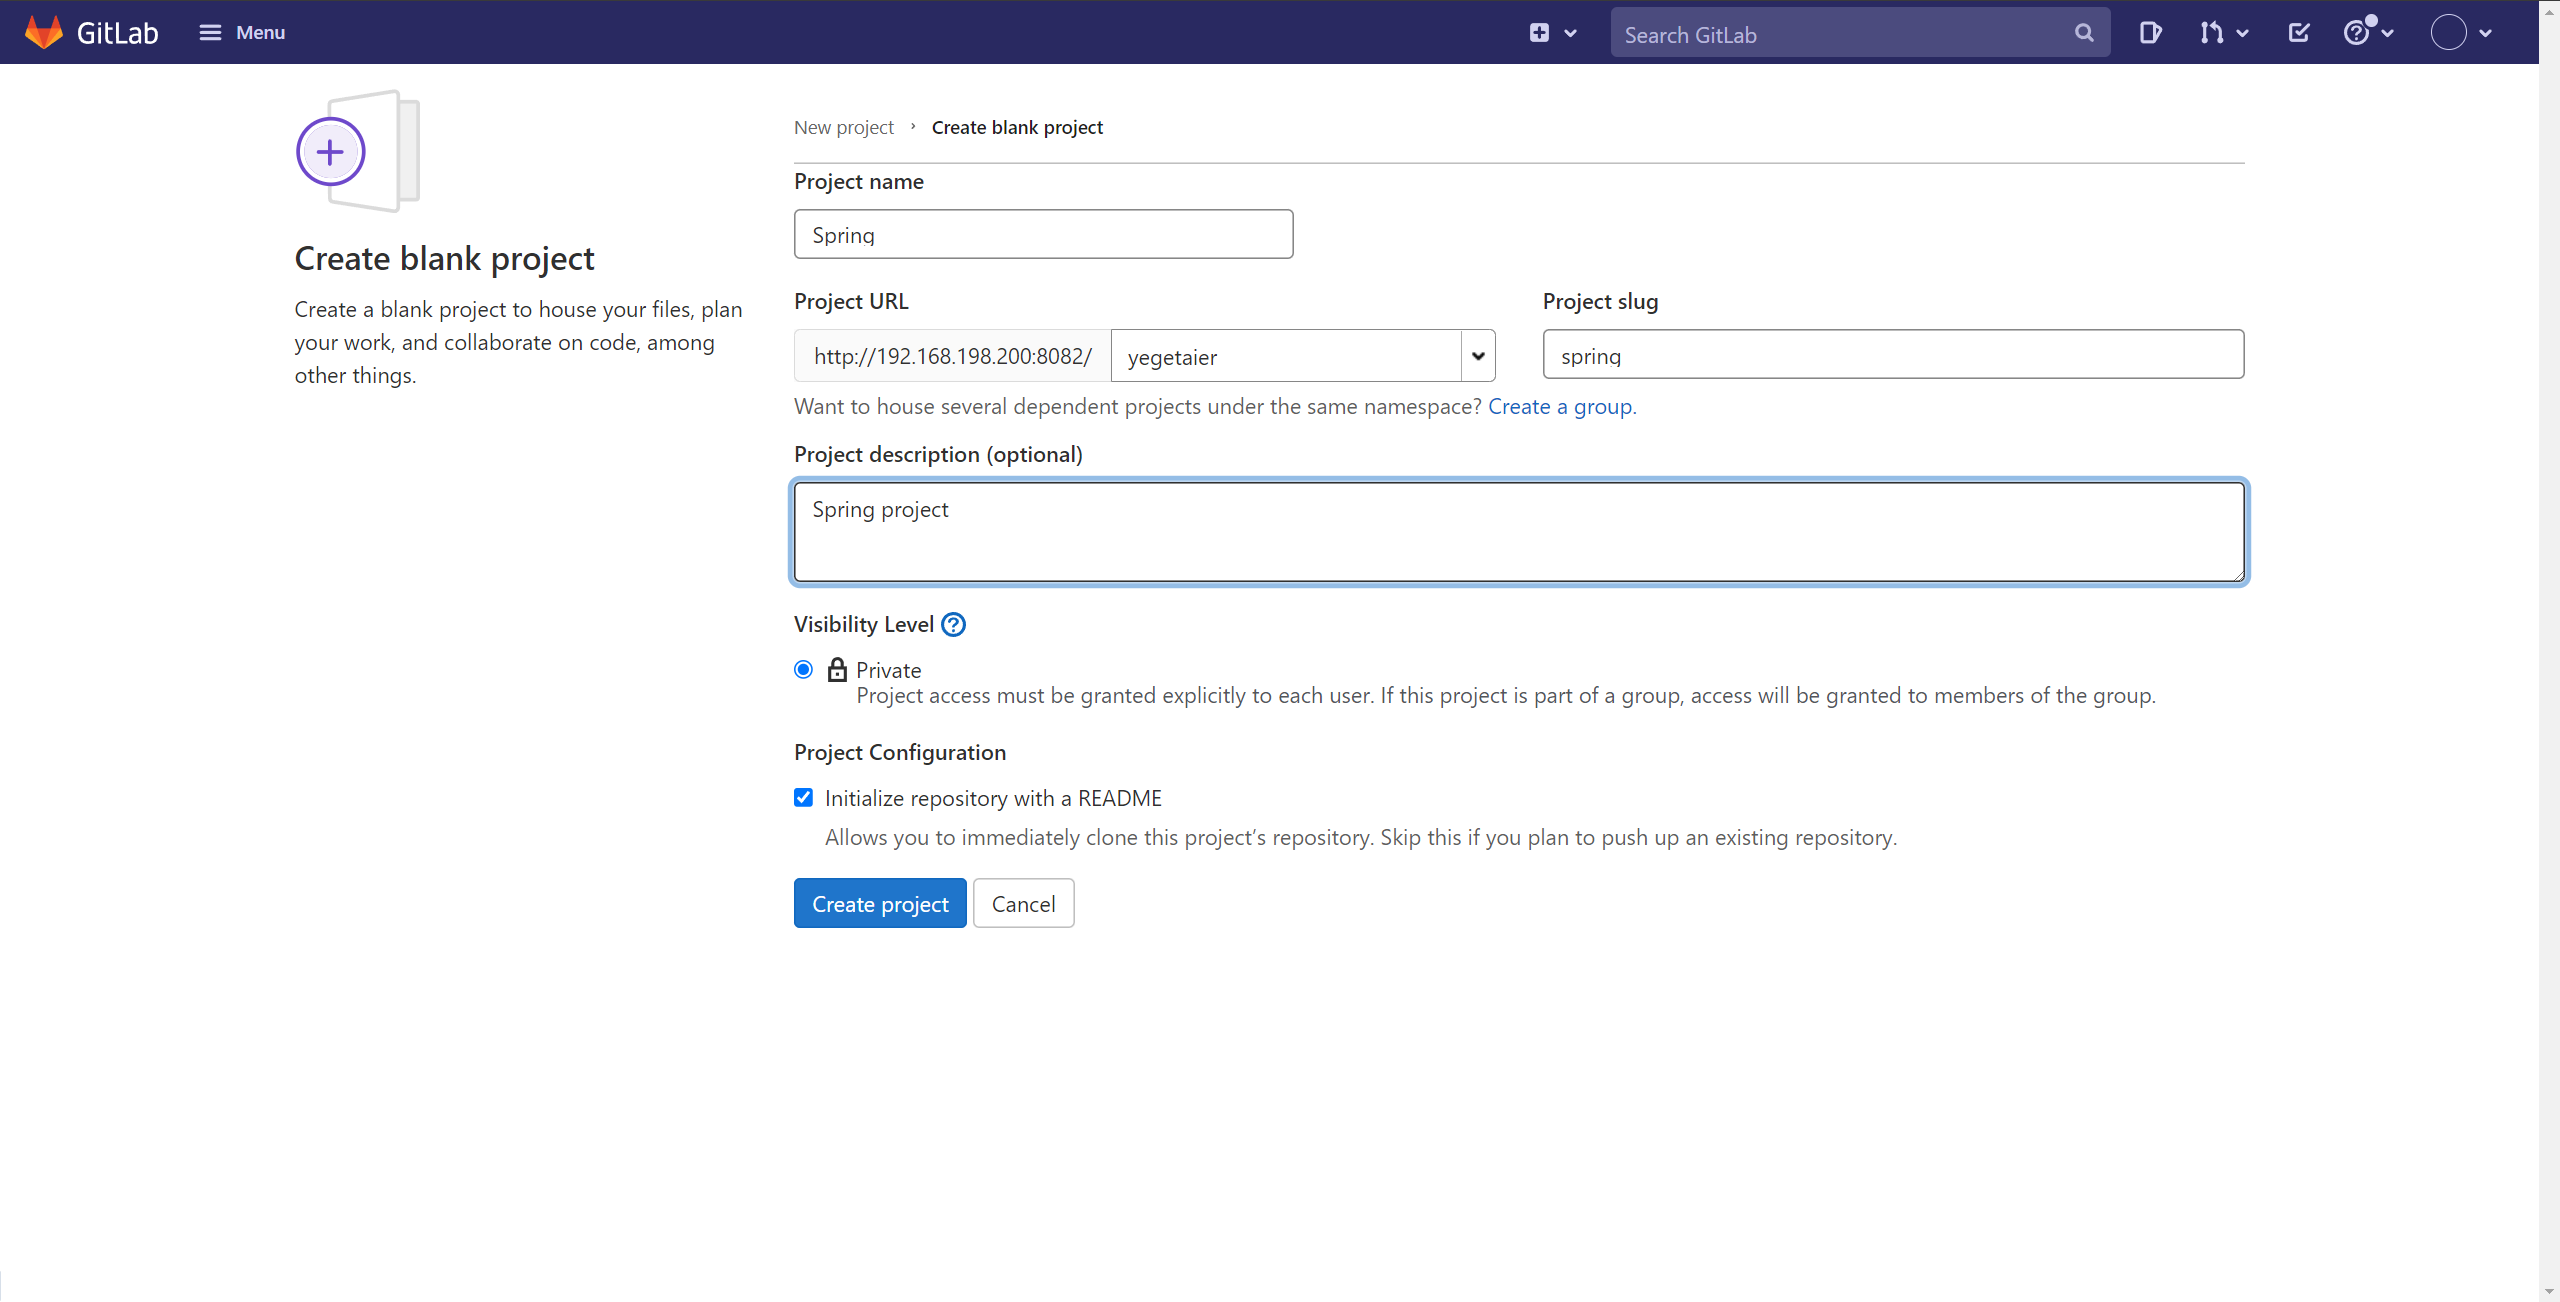Click the Create project button
Viewport: 2560px width, 1302px height.
(880, 904)
